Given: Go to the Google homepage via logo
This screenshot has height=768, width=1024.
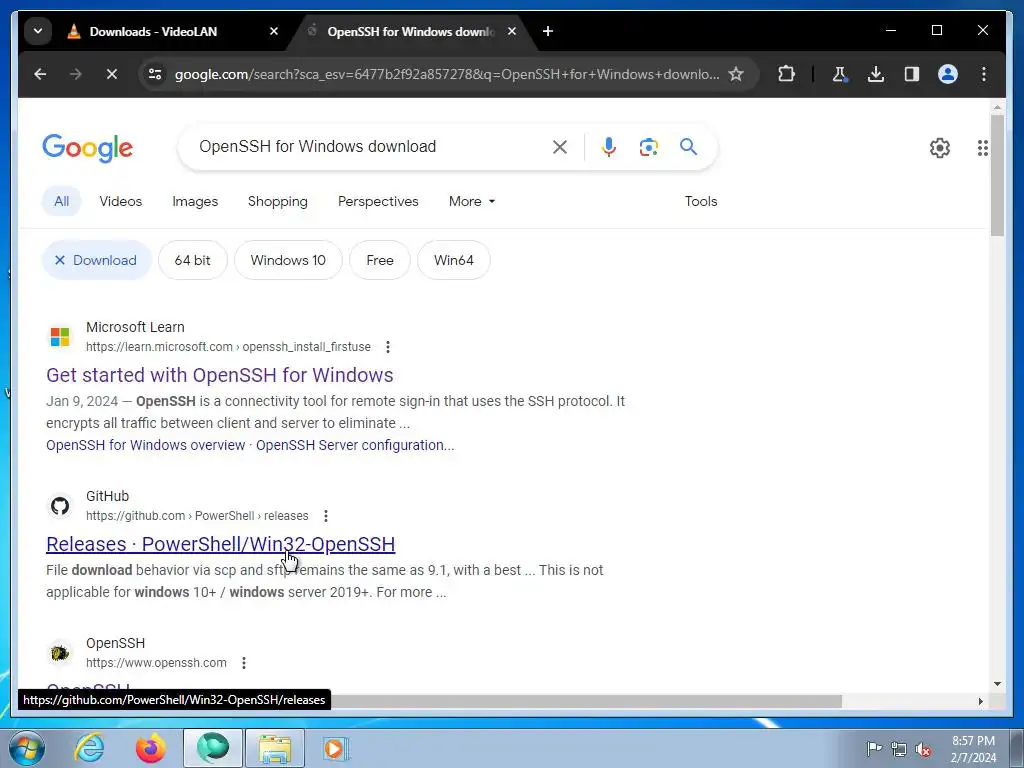Looking at the screenshot, I should [x=88, y=148].
